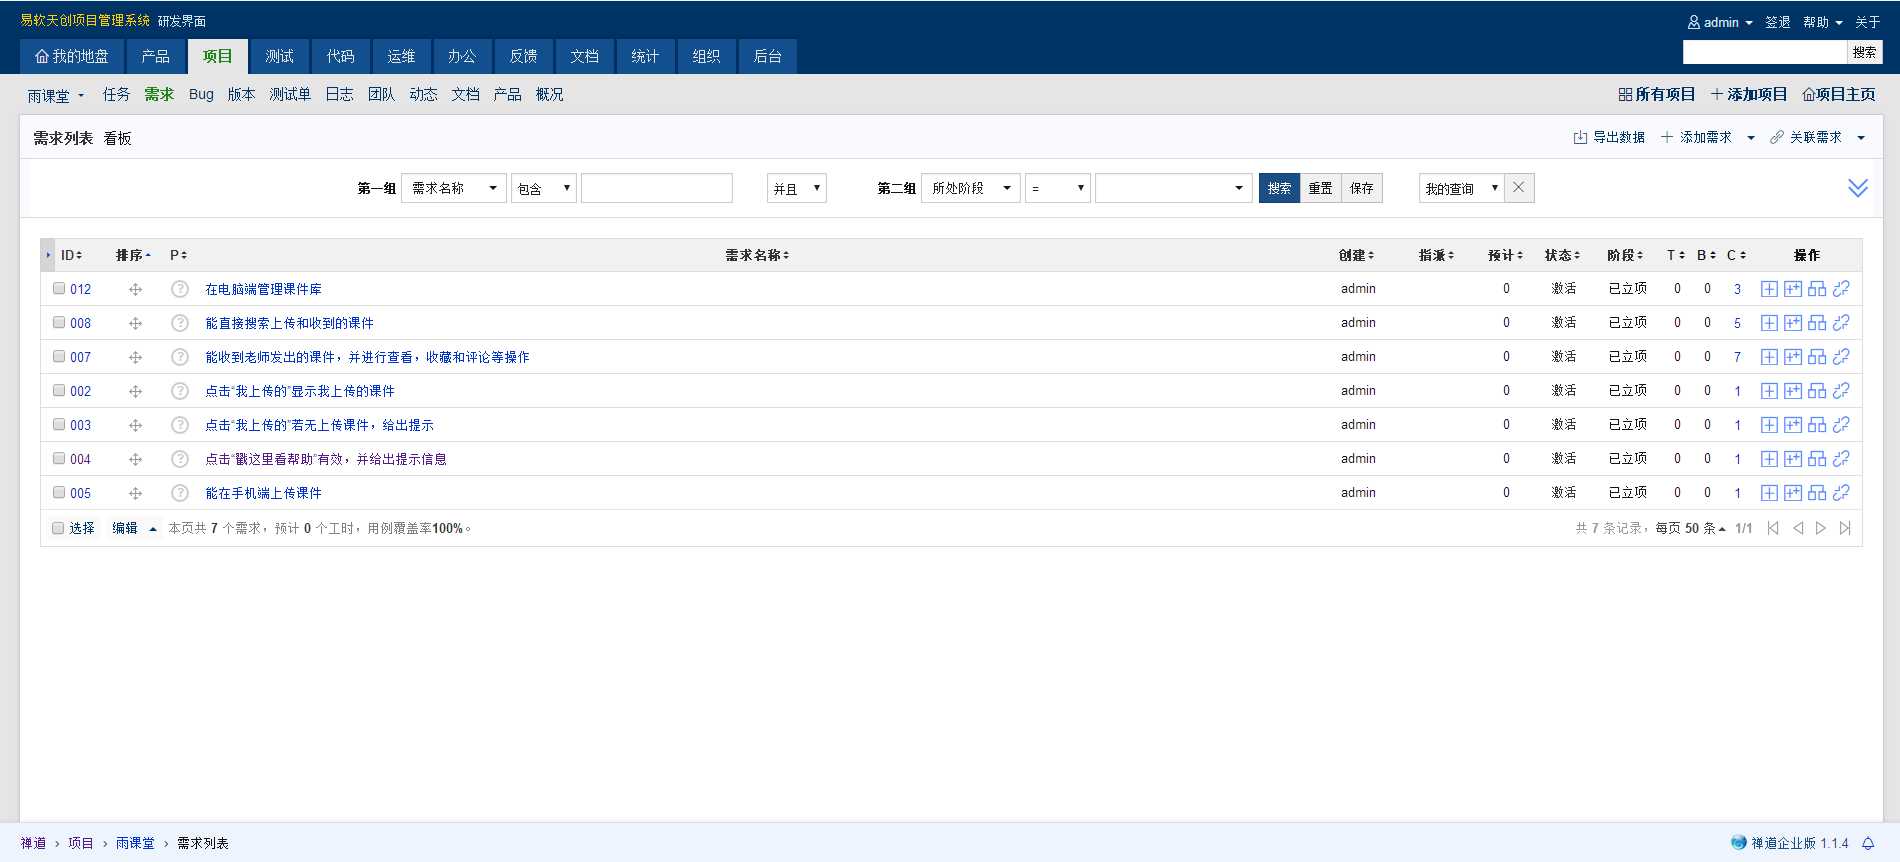Viewport: 1900px width, 862px height.
Task: Click create-task plus icon for requirement 012
Action: coord(1769,289)
